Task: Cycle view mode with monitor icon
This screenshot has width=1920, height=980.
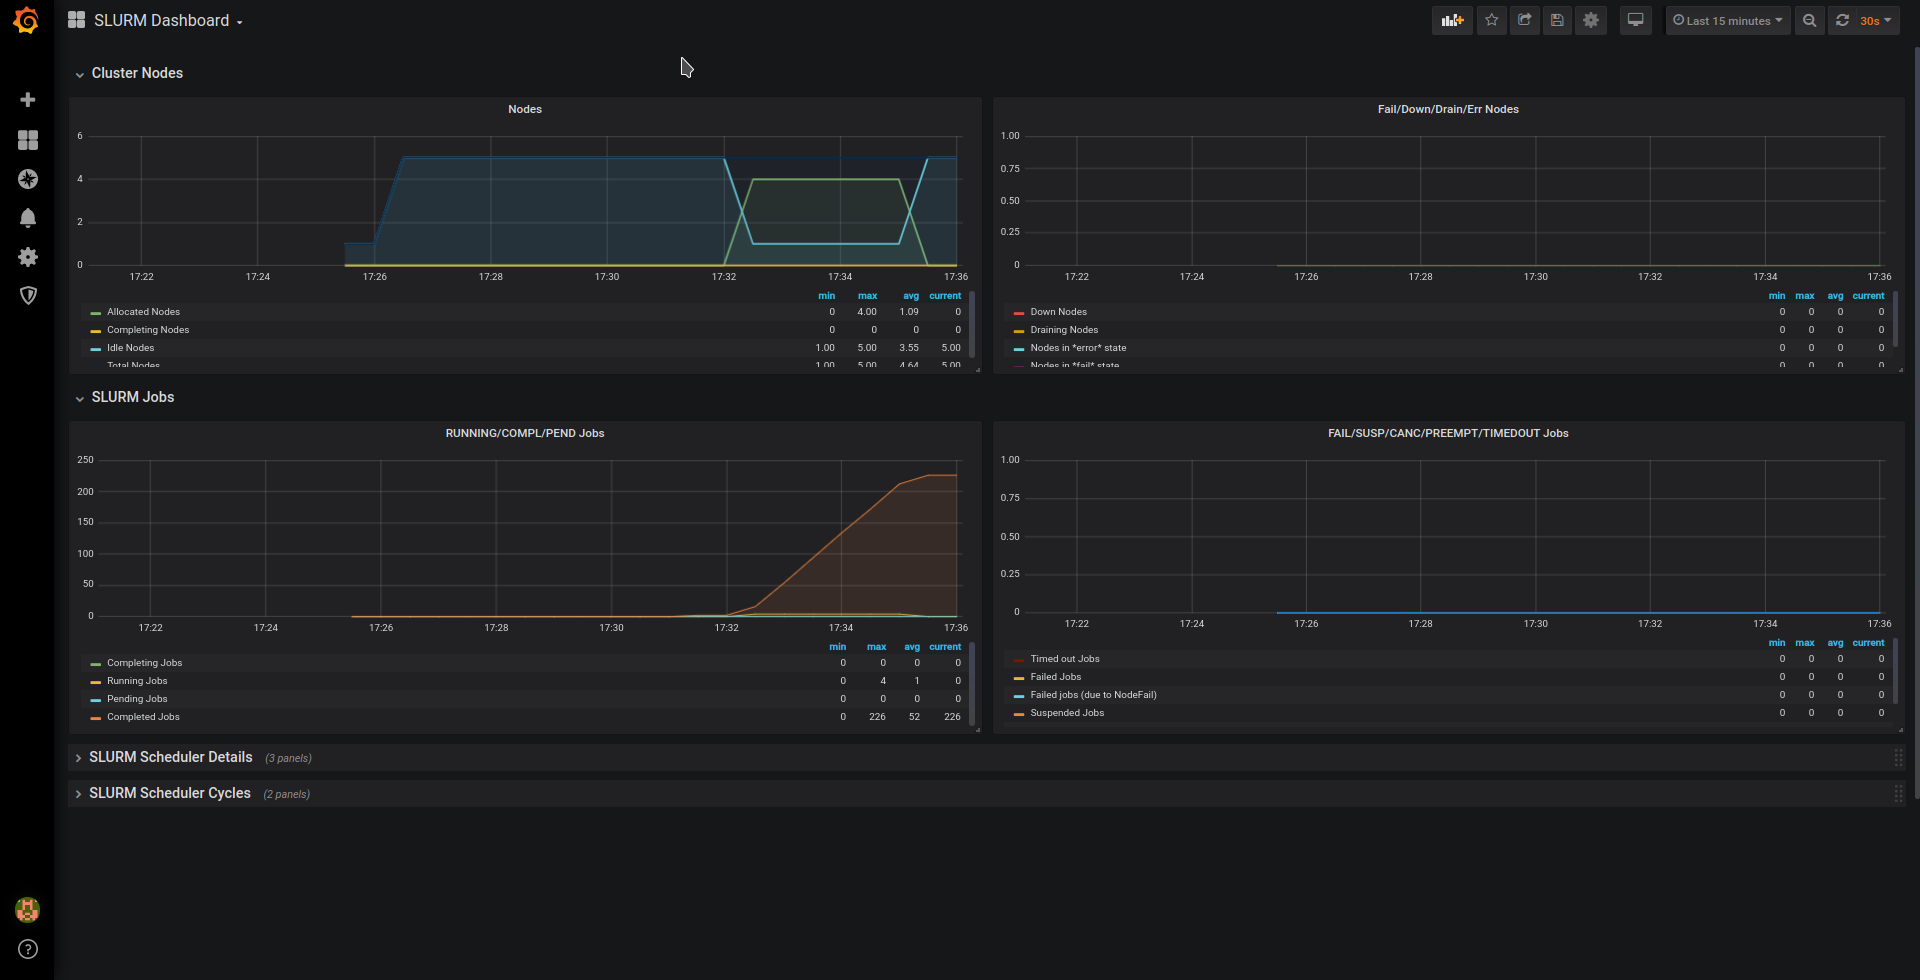Action: pyautogui.click(x=1635, y=21)
